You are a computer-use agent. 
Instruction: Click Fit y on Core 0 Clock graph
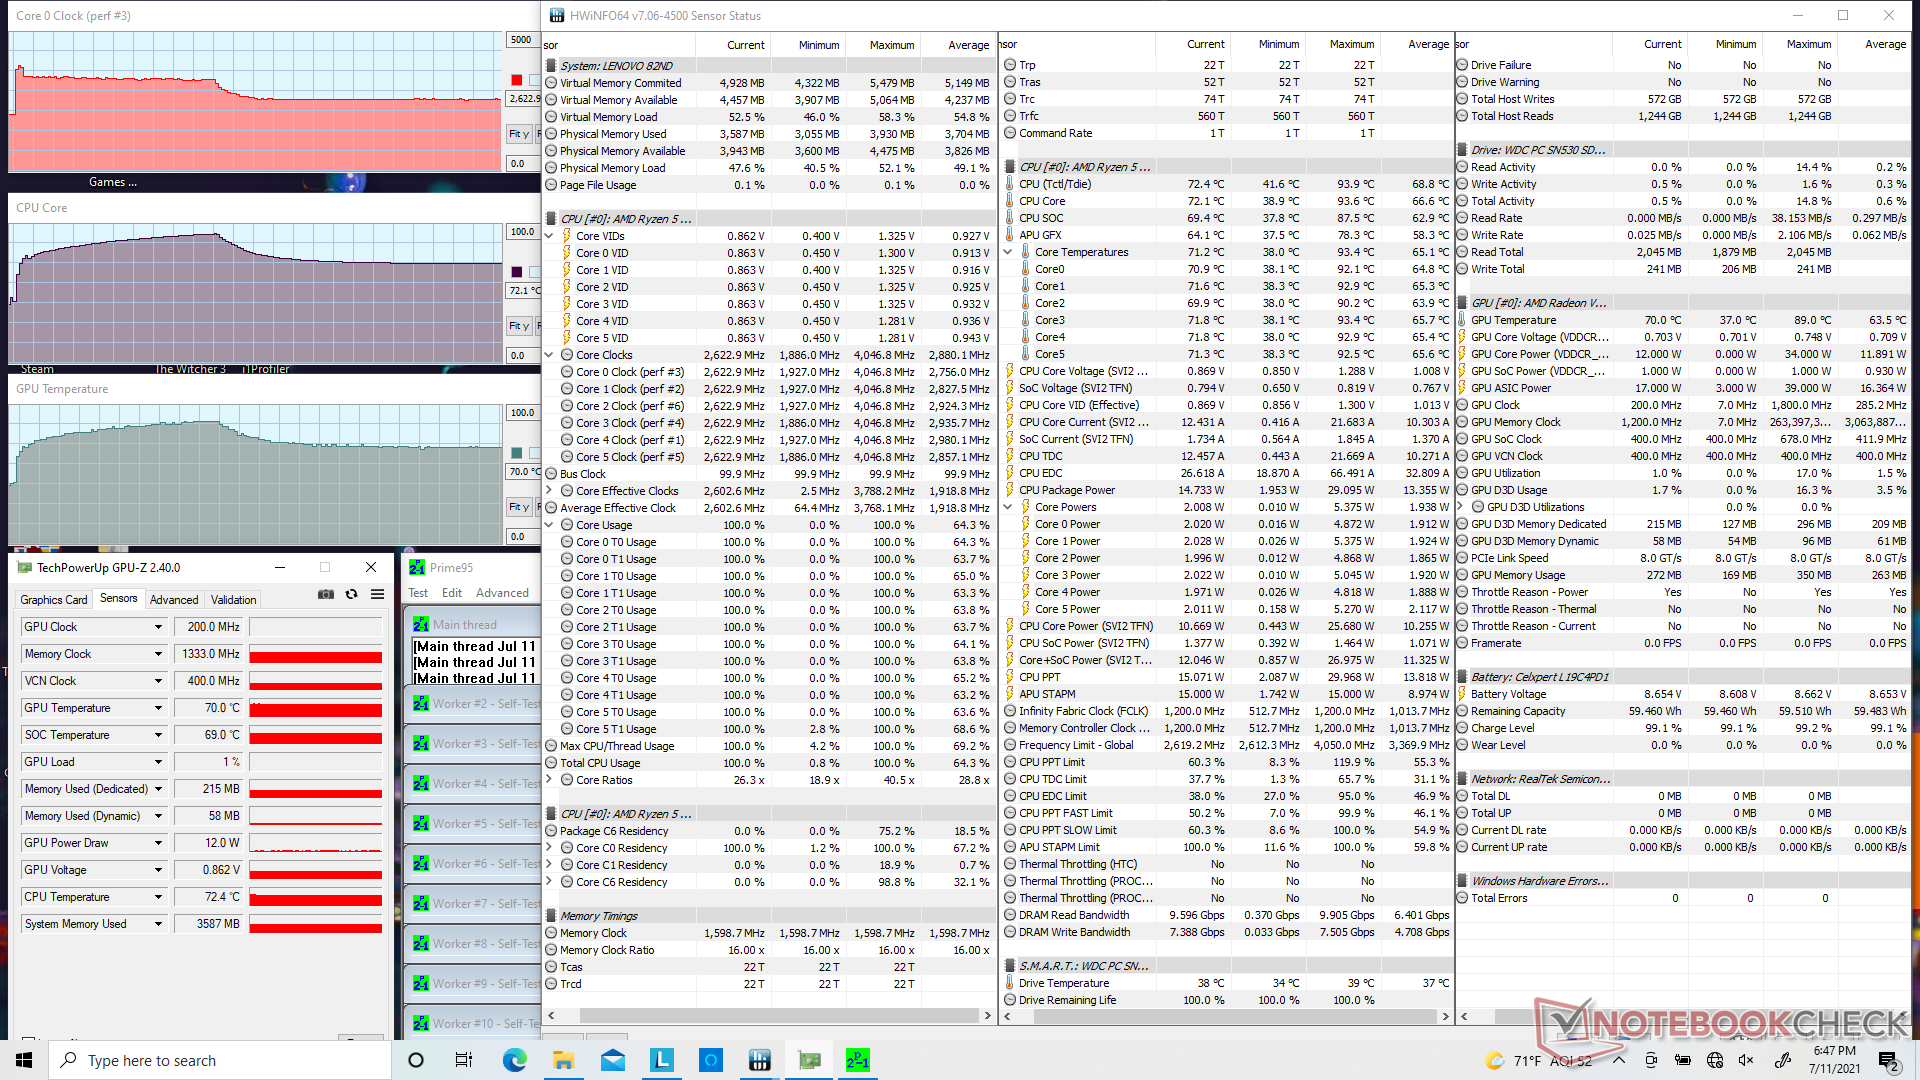(x=519, y=134)
